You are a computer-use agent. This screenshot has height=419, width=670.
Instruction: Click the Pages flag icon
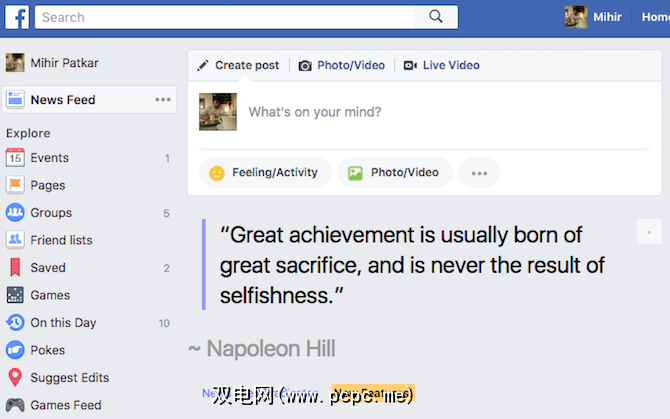(15, 185)
